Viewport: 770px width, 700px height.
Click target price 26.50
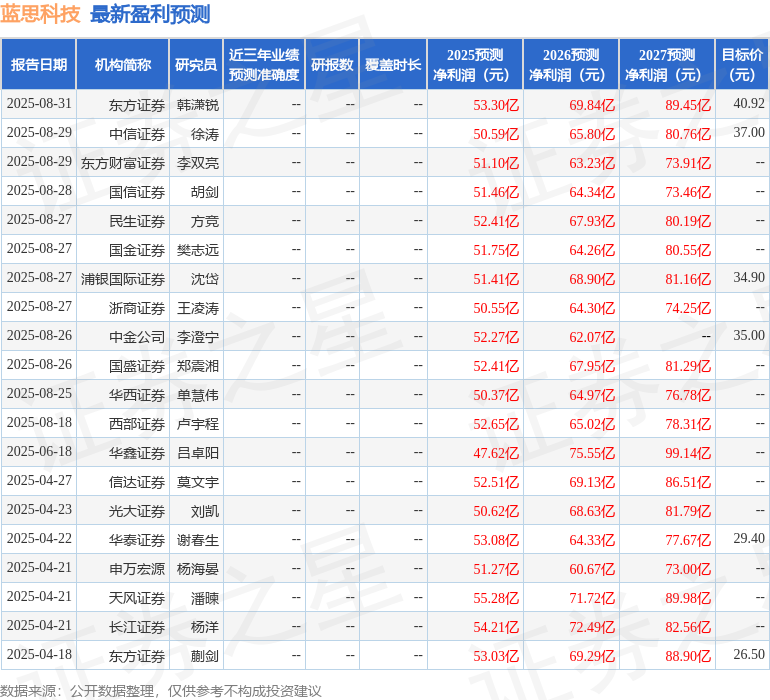tap(749, 654)
